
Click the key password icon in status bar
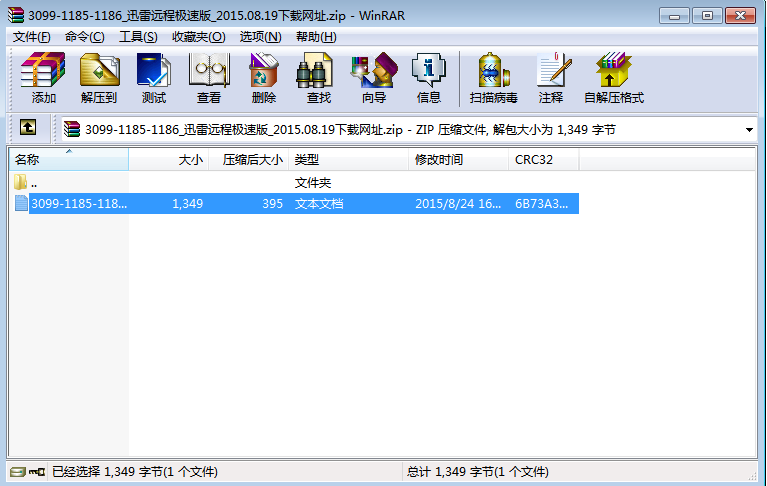click(37, 472)
